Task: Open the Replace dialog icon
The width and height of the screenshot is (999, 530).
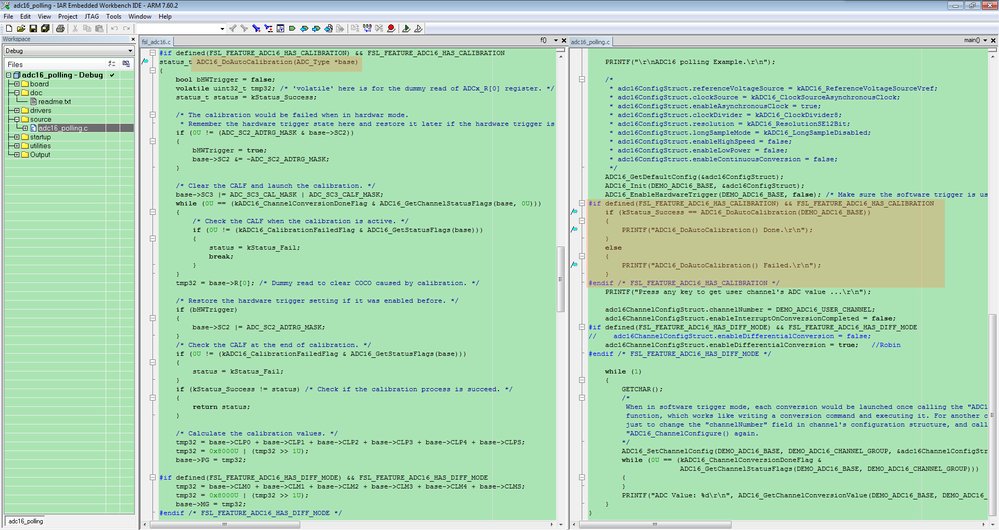Action: 268,29
